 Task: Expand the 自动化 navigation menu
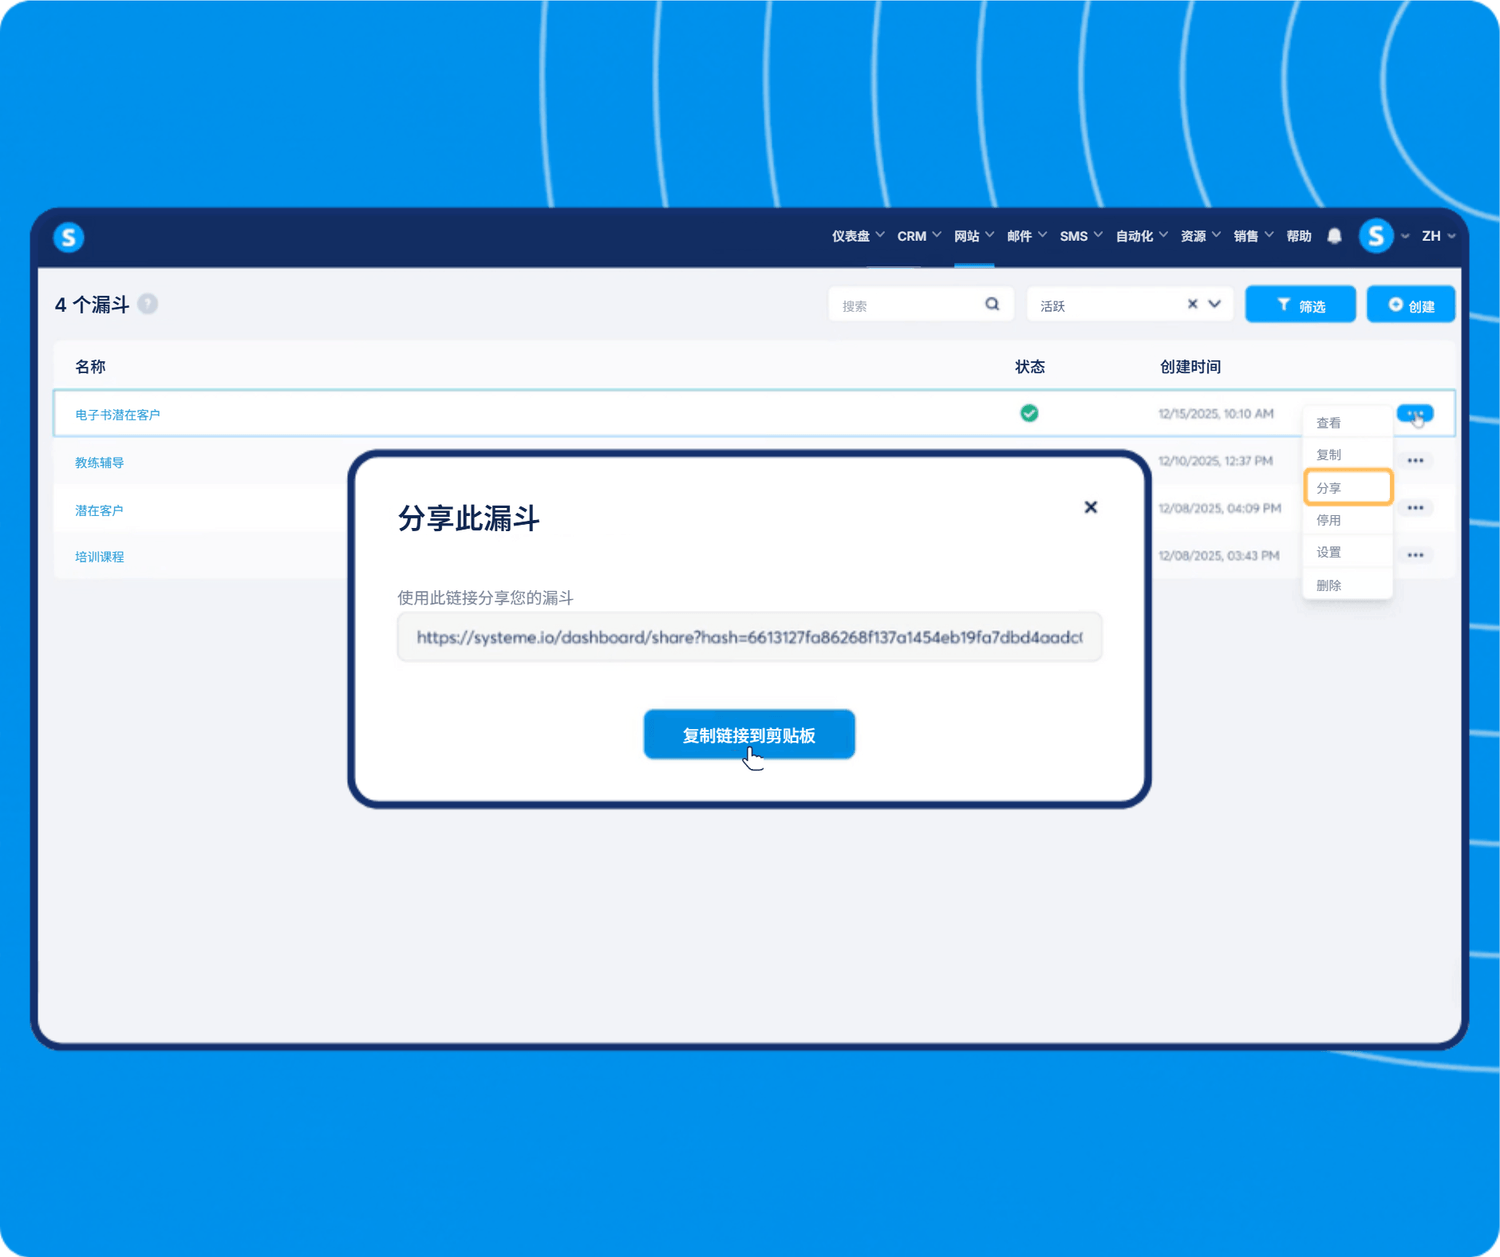point(1142,236)
